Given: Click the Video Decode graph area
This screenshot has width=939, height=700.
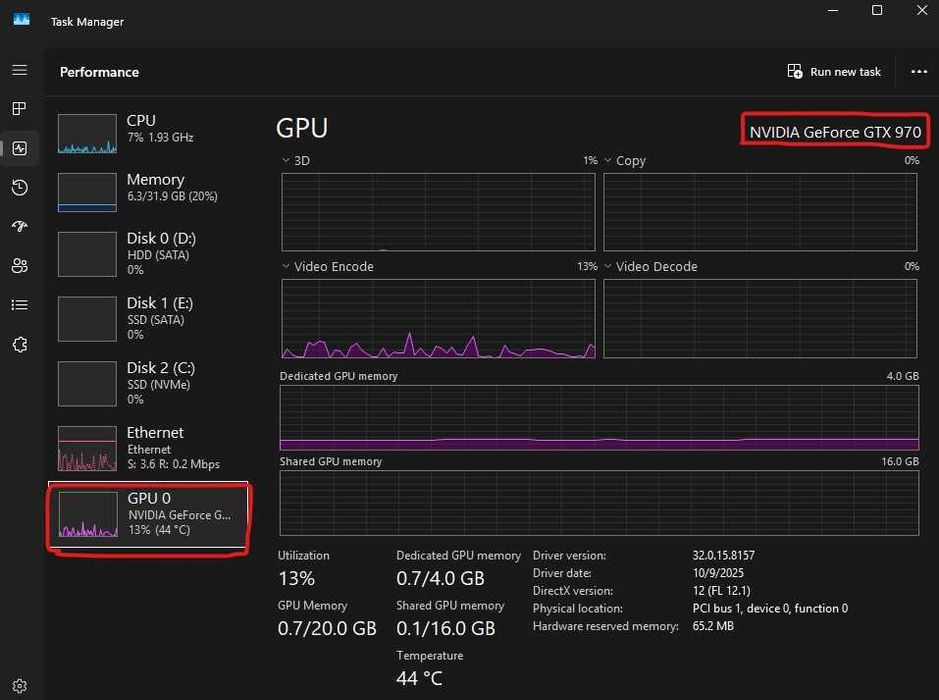Looking at the screenshot, I should (760, 319).
